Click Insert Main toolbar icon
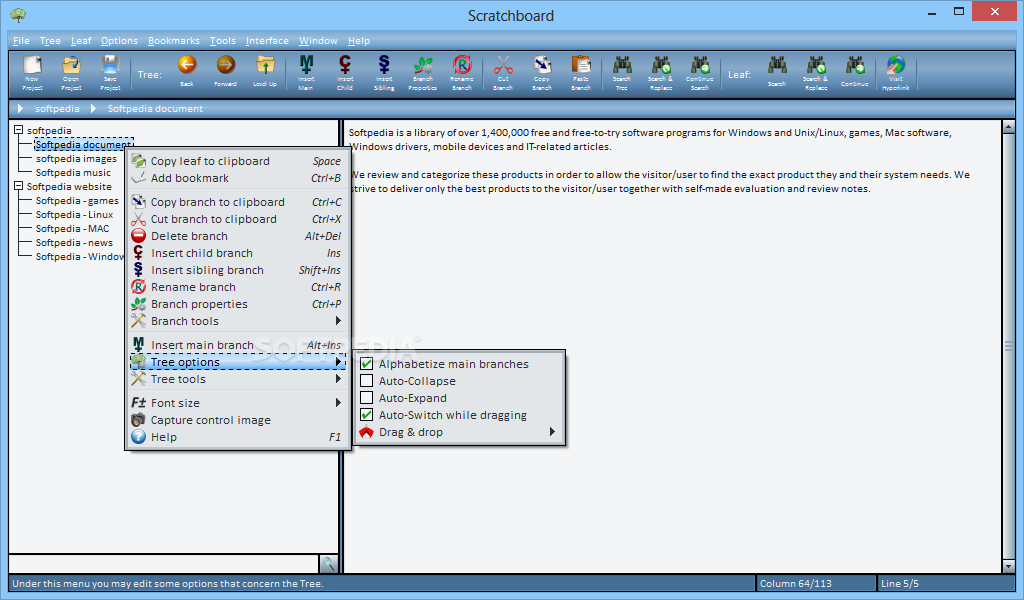The height and width of the screenshot is (600, 1024). click(306, 72)
